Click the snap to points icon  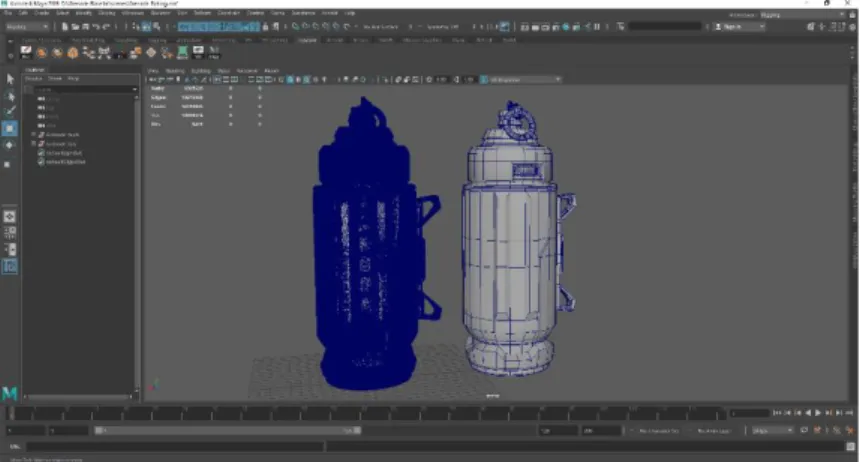click(316, 26)
